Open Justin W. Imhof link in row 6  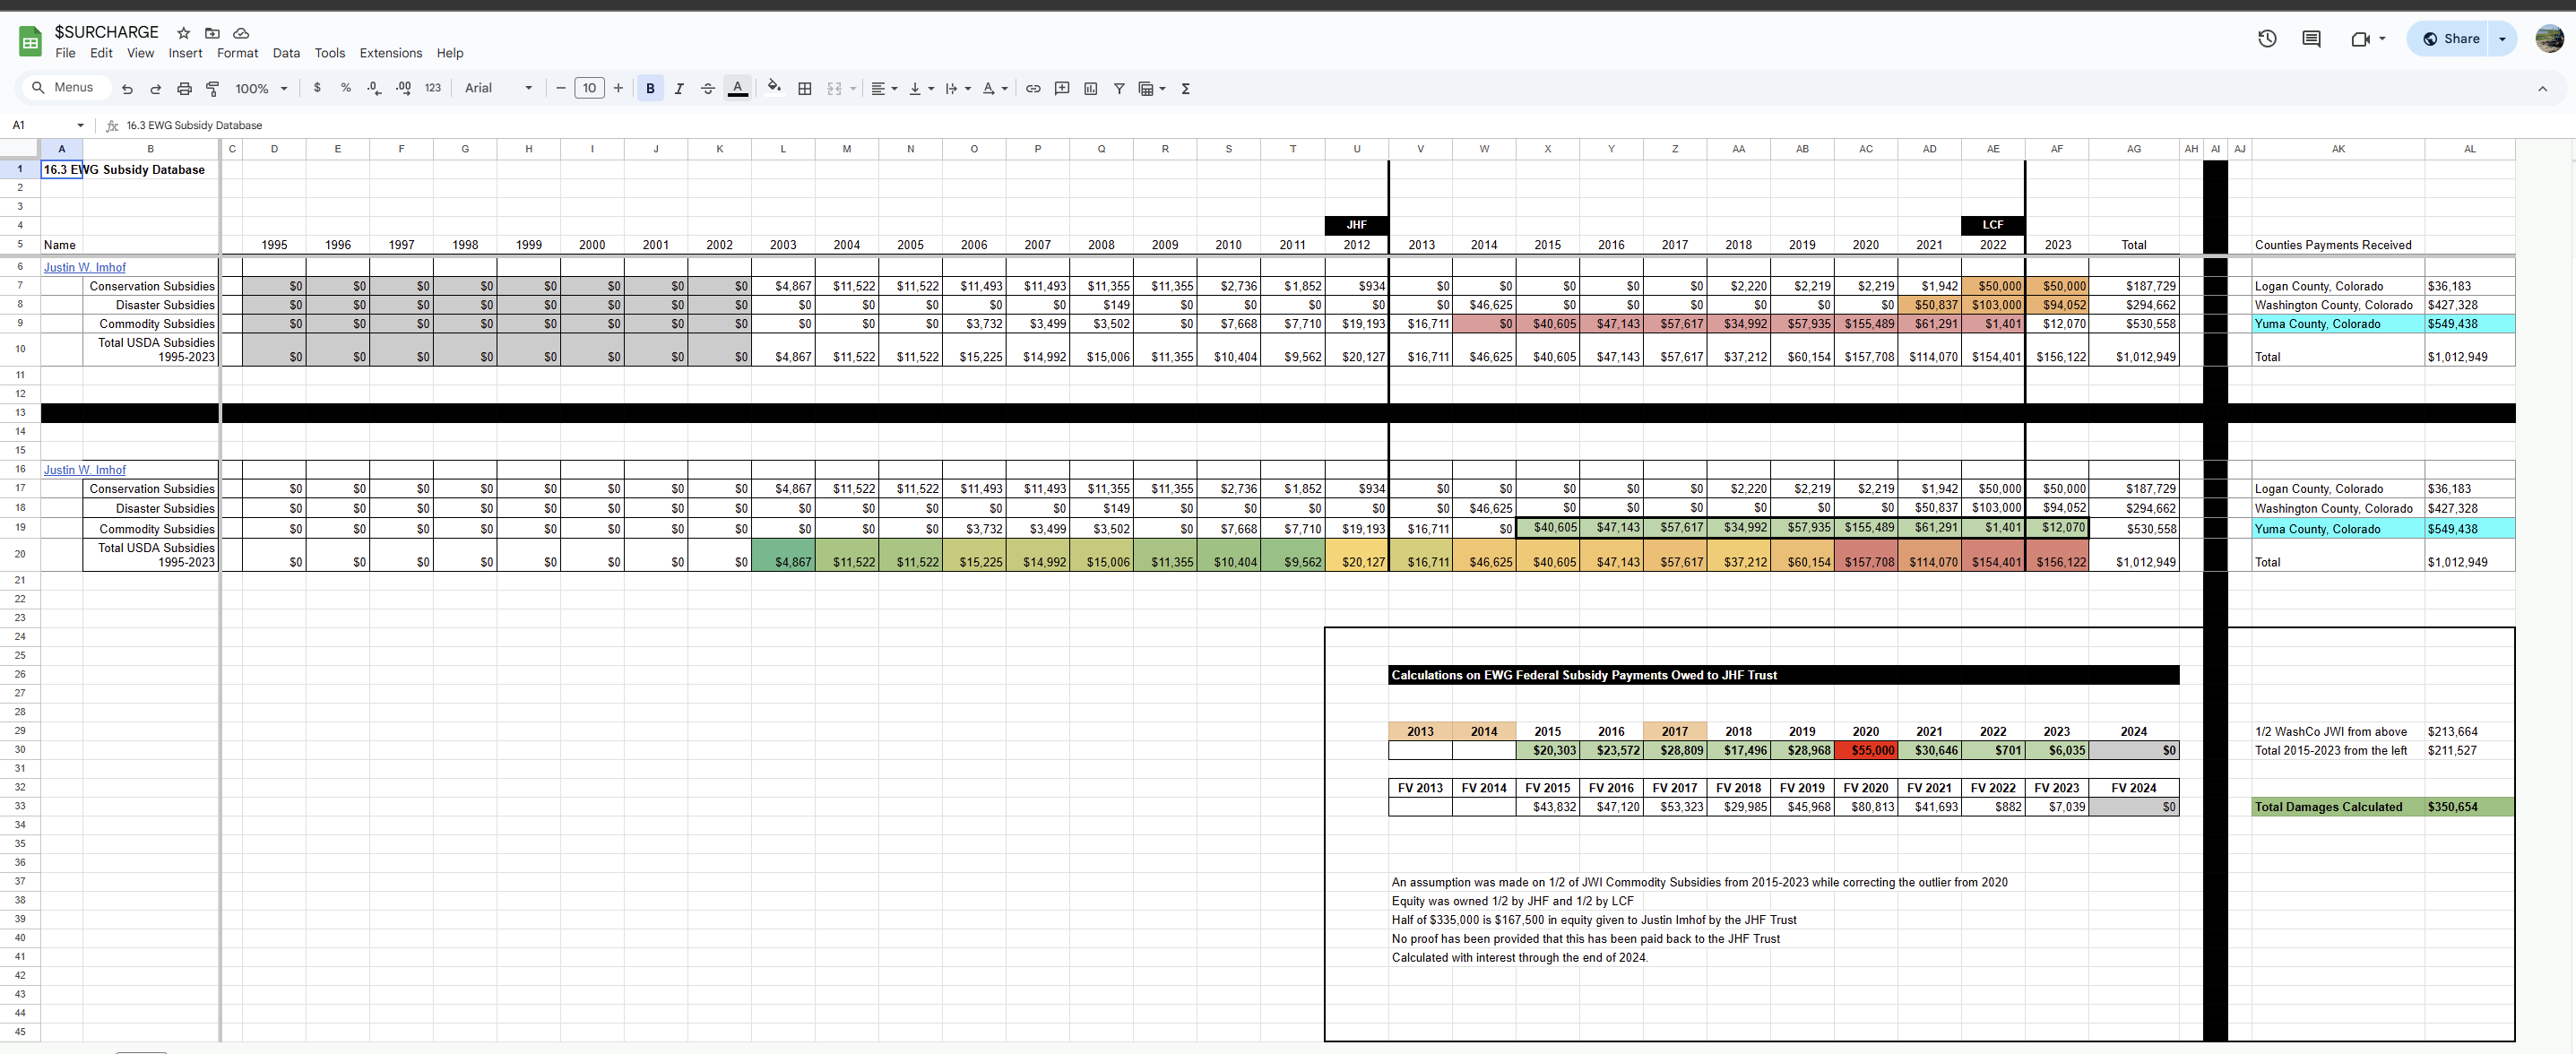tap(85, 268)
